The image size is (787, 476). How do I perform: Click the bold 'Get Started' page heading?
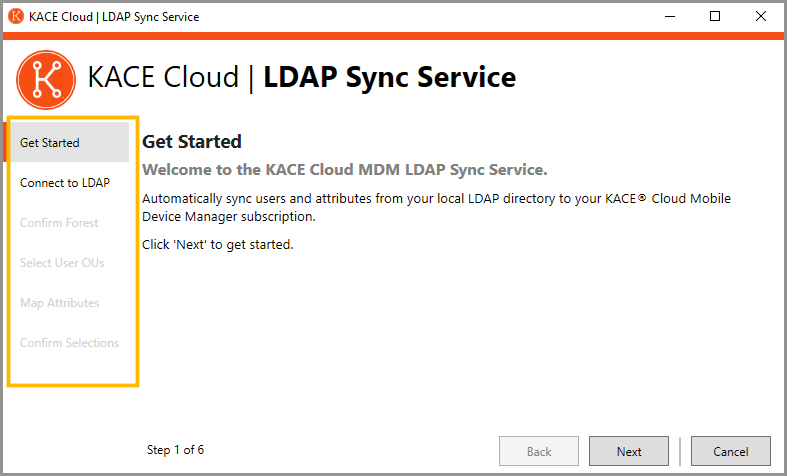192,142
